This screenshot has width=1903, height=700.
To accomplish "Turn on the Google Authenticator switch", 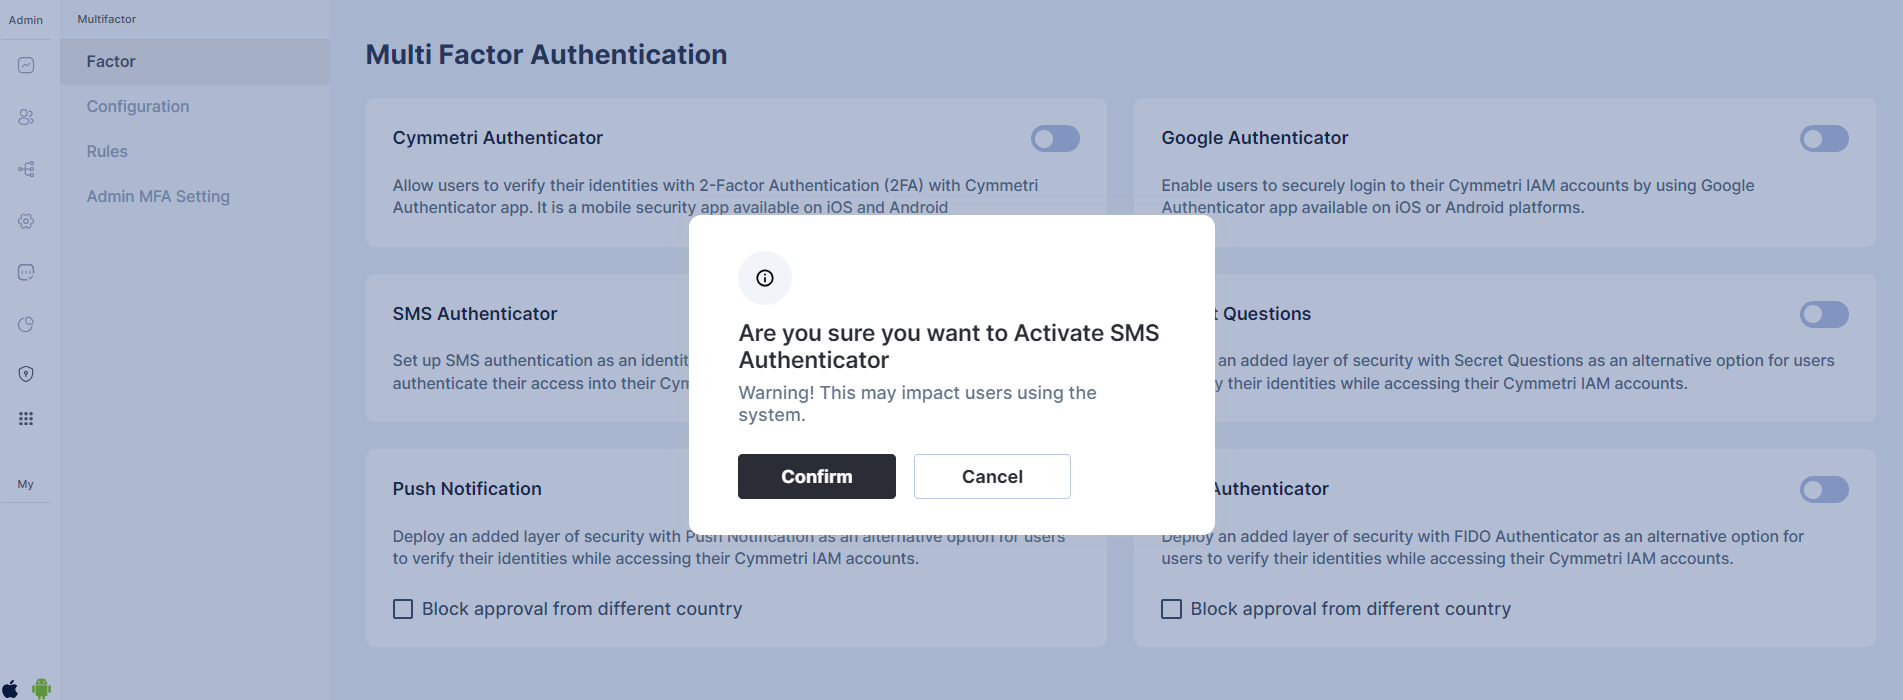I will click(1823, 139).
